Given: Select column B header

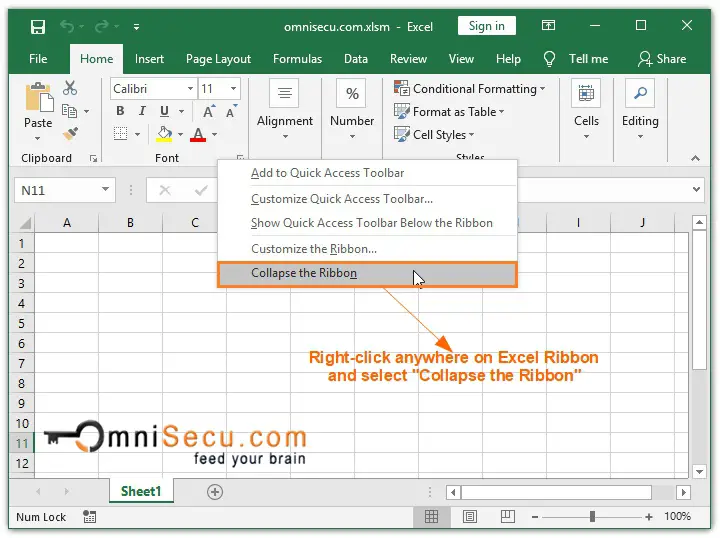Looking at the screenshot, I should pos(130,223).
